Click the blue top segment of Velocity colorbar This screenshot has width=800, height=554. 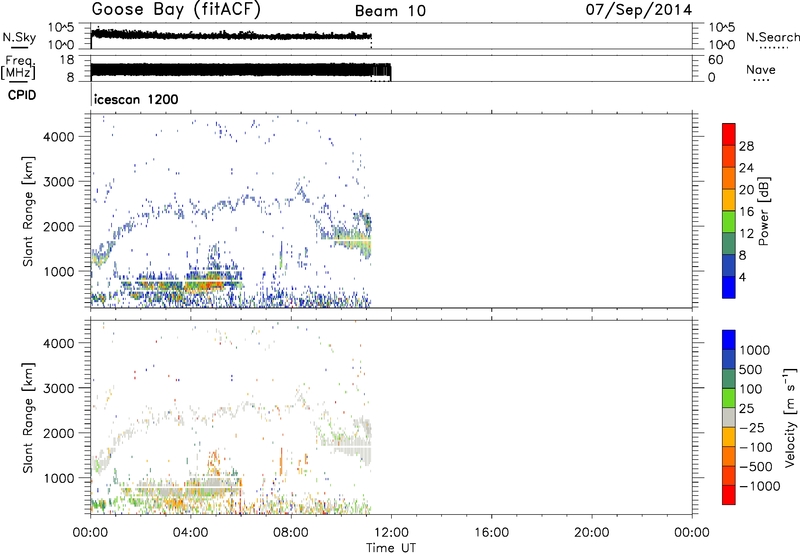729,340
